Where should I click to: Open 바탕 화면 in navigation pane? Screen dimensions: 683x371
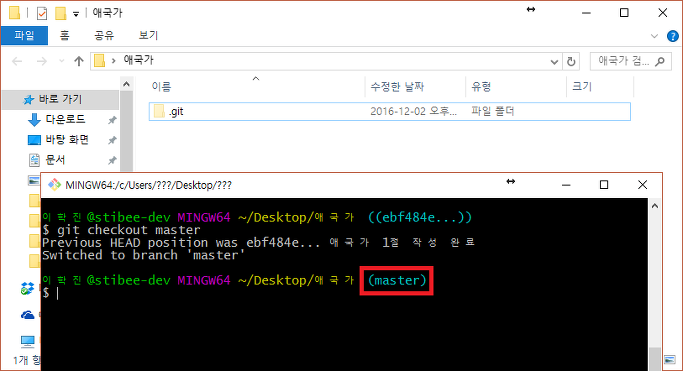[67, 139]
